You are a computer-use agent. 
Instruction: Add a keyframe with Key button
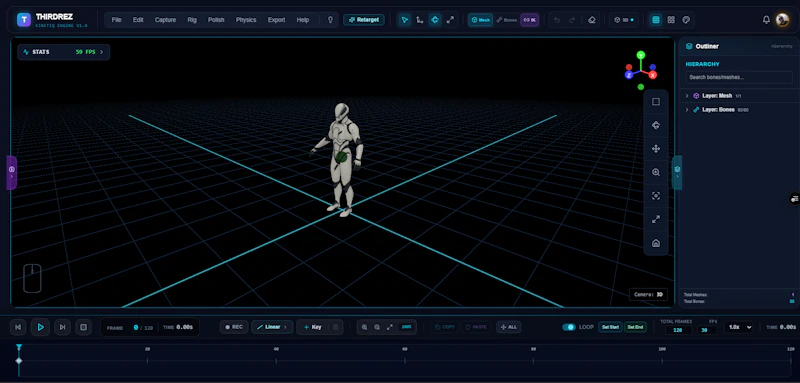click(313, 327)
